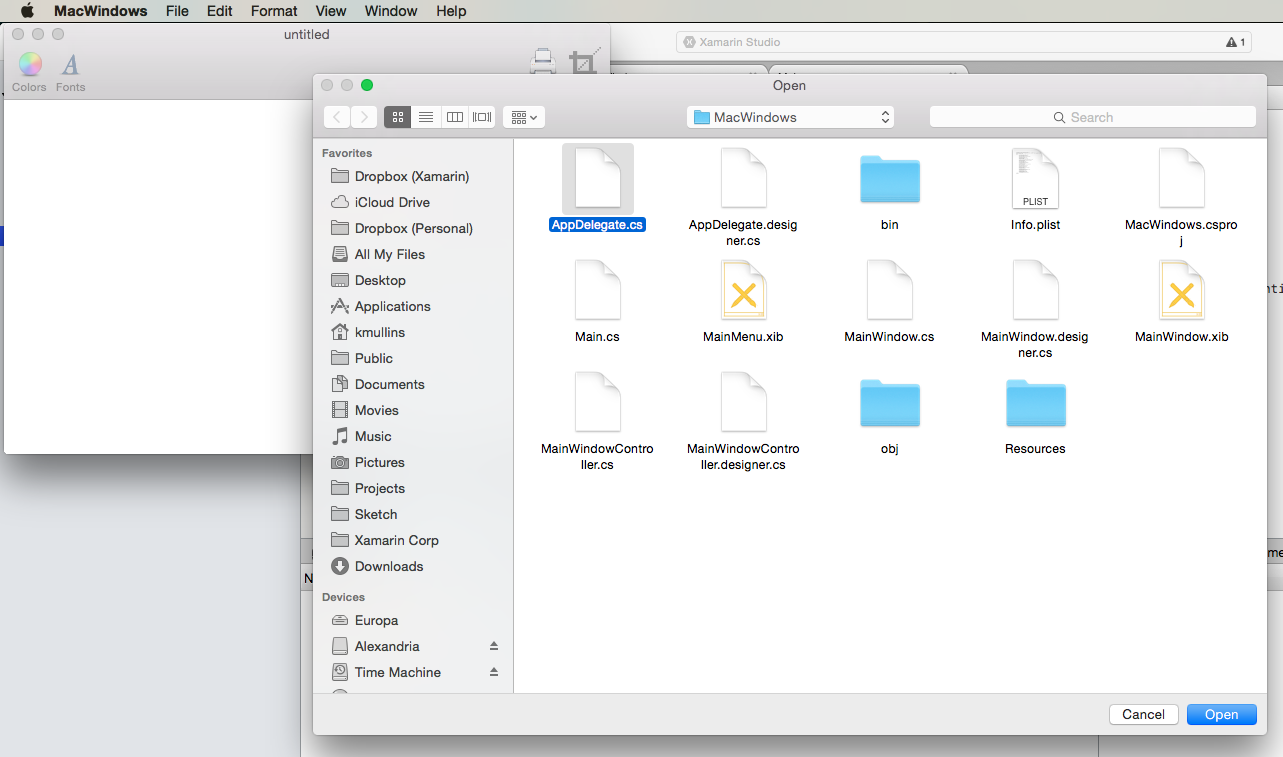This screenshot has height=757, width=1283.
Task: Cancel the Open dialog
Action: pos(1143,714)
